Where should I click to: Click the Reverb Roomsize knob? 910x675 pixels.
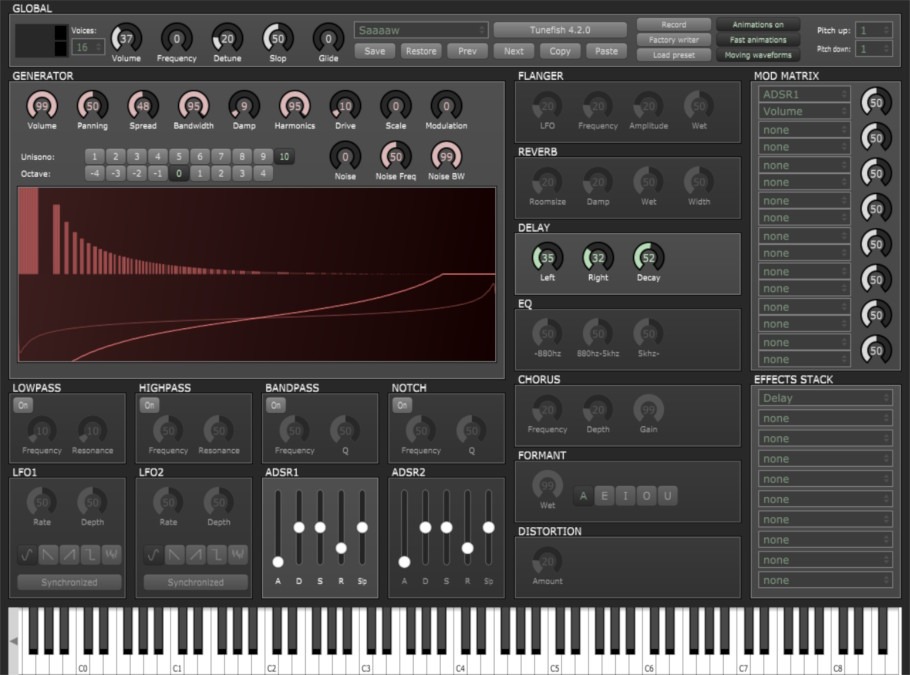tap(547, 182)
